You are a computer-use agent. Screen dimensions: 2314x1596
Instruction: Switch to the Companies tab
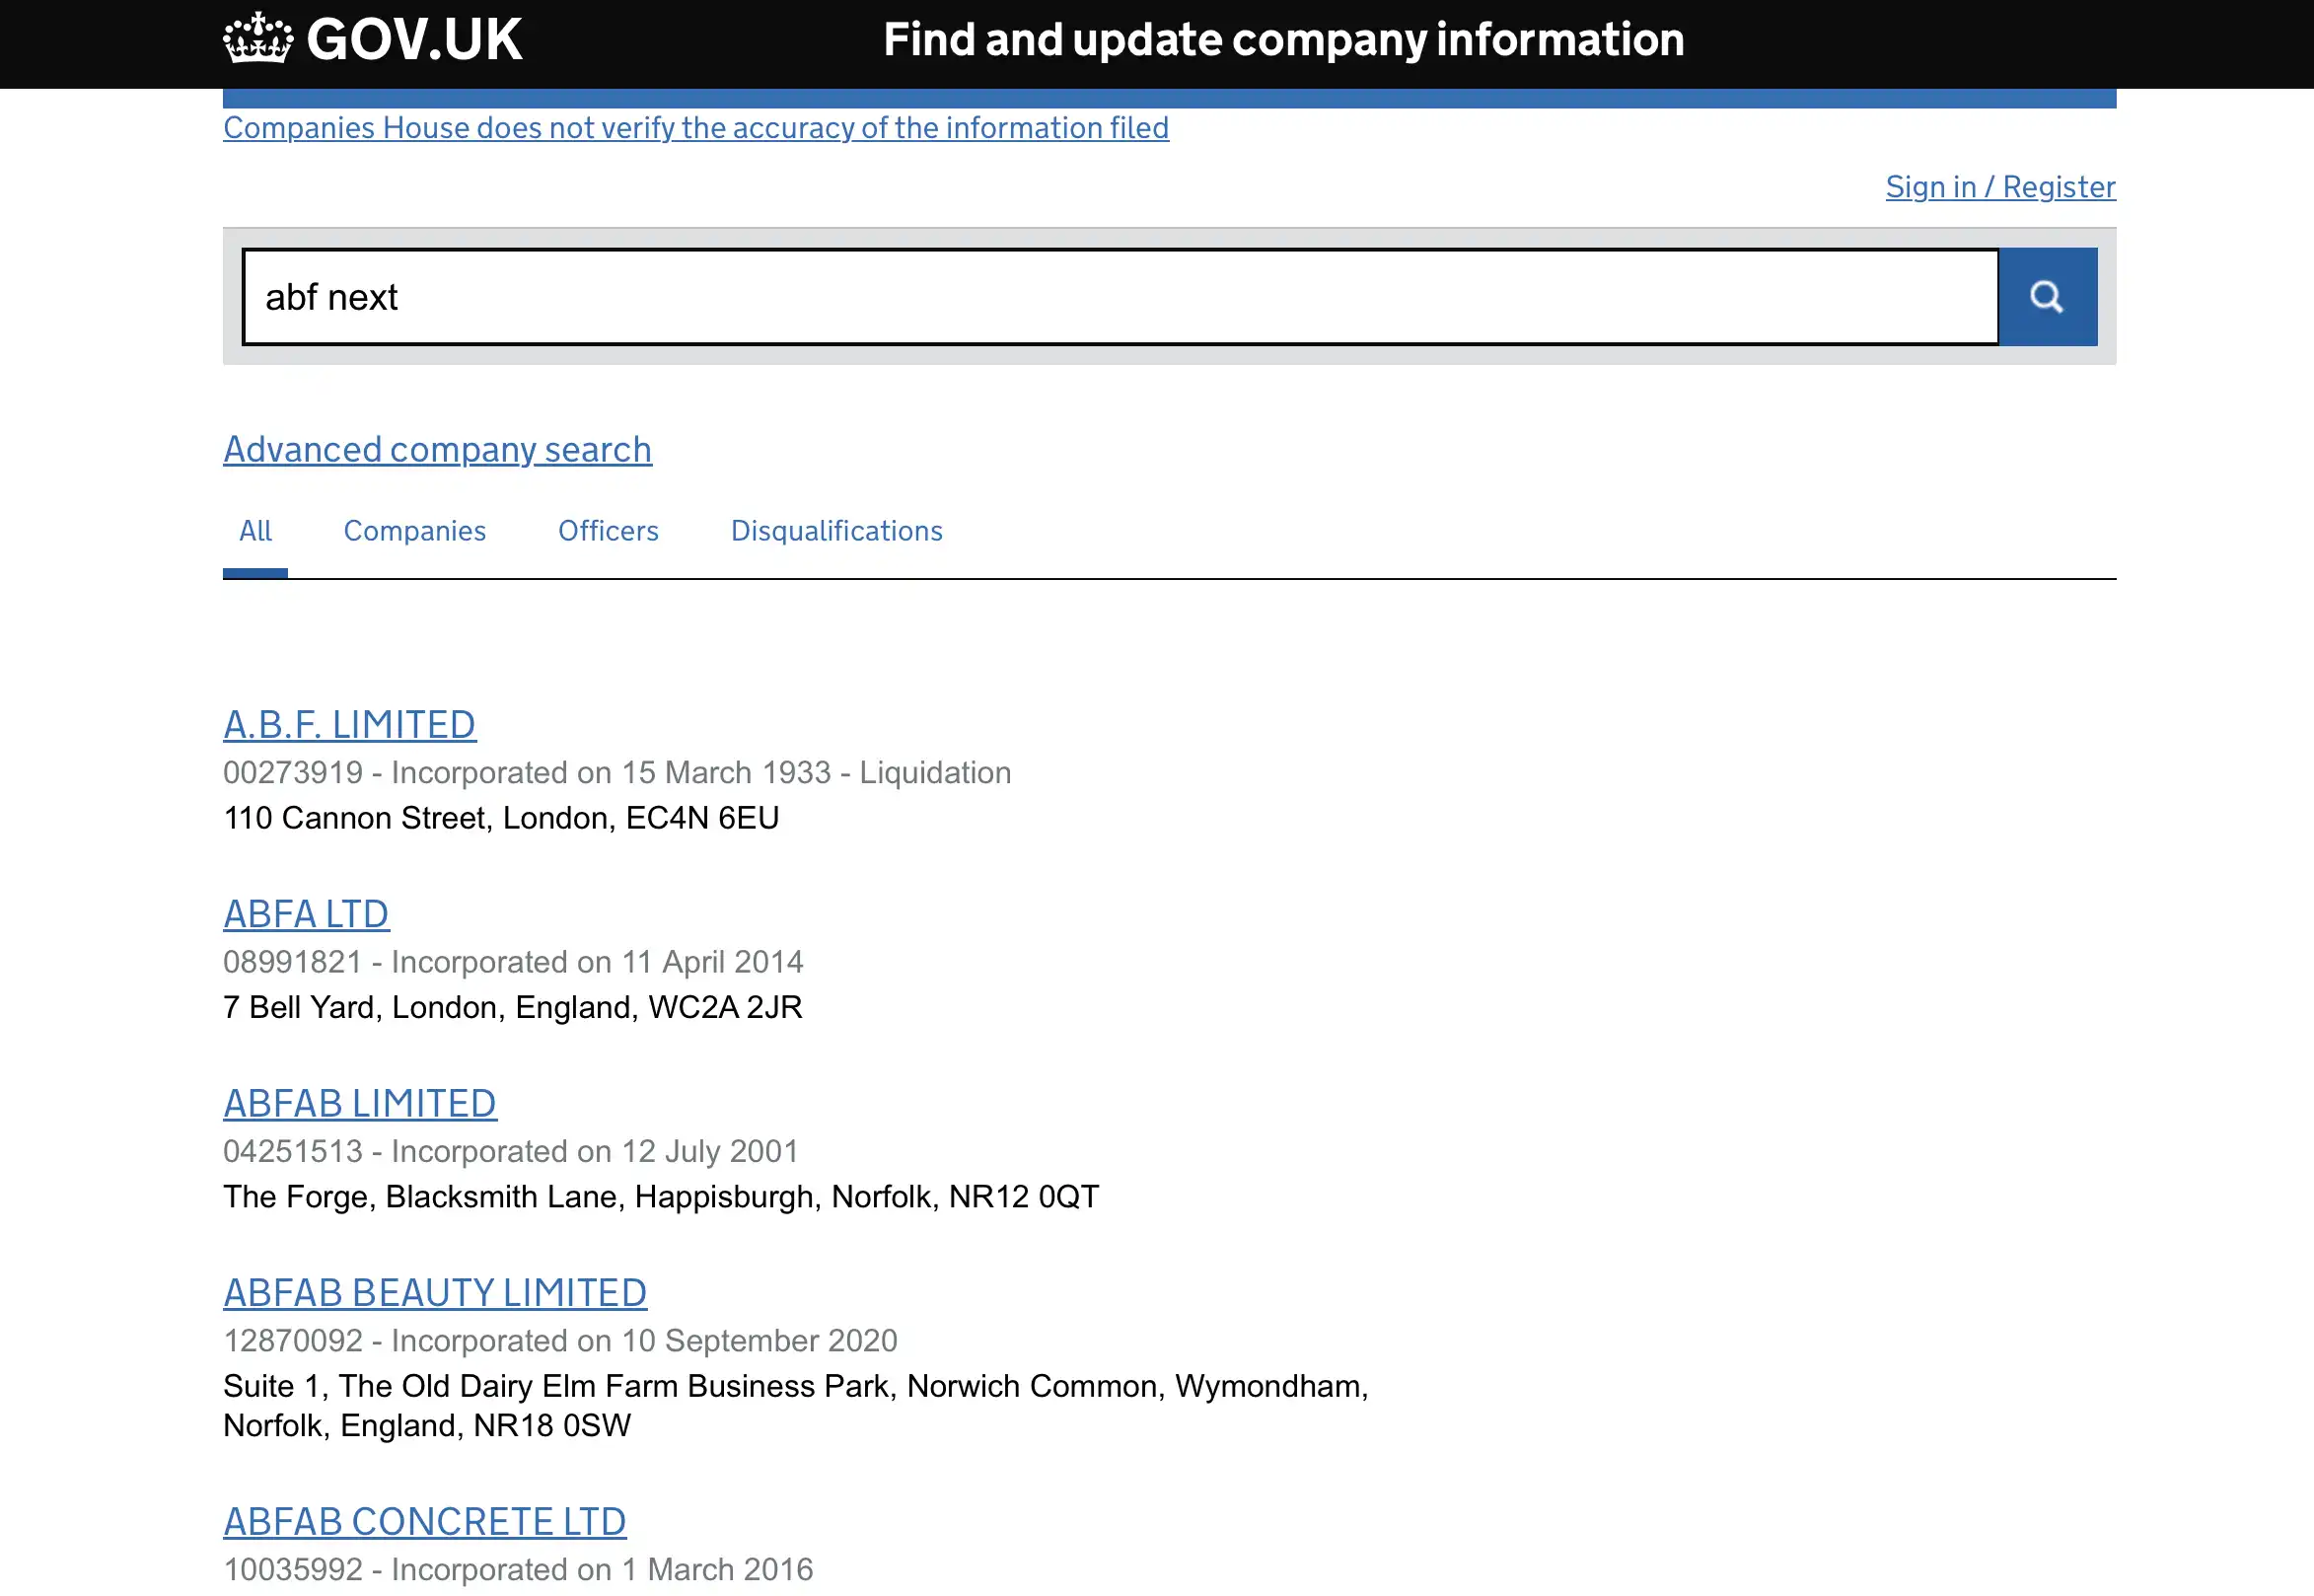(x=415, y=531)
